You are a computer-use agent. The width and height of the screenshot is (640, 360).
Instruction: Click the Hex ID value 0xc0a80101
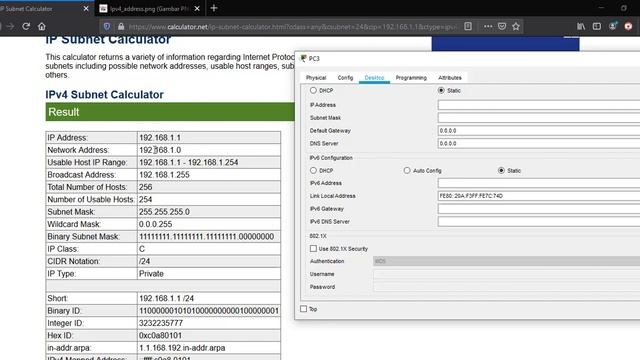160,336
